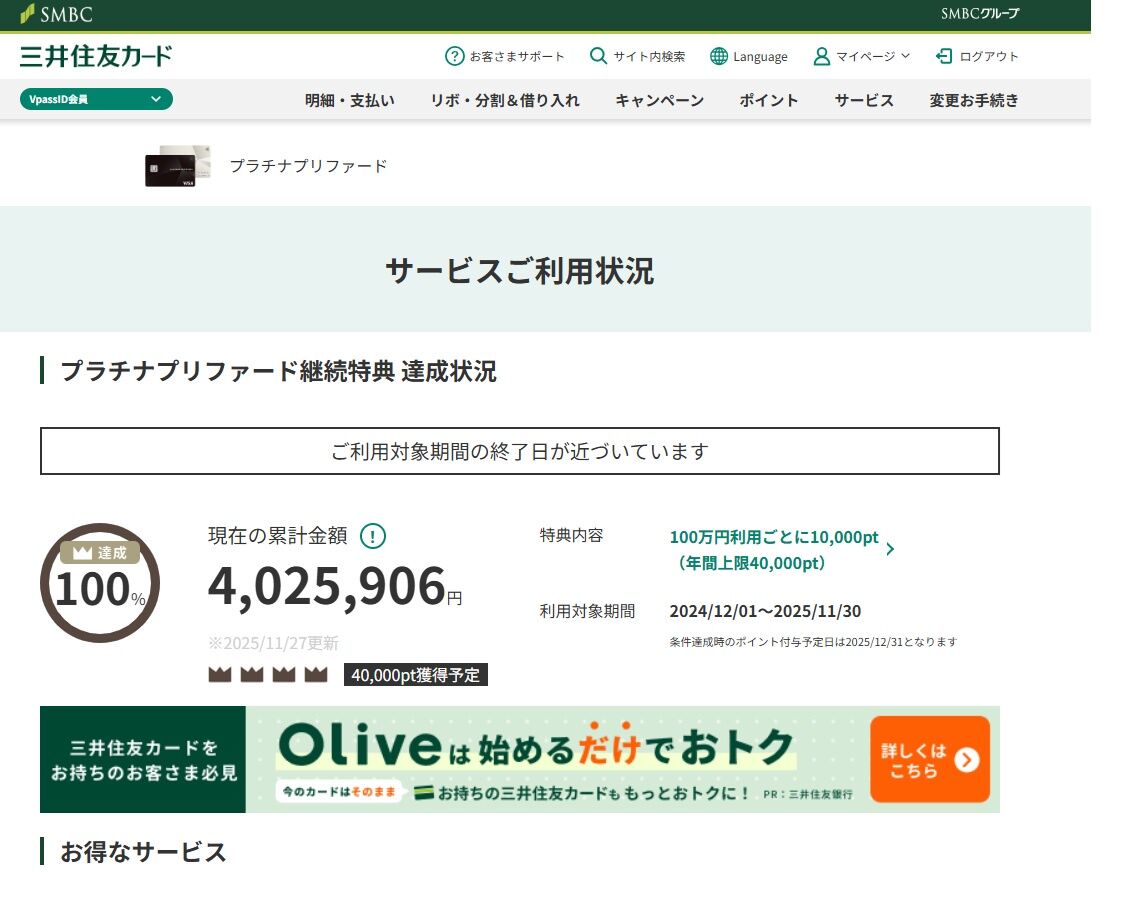The height and width of the screenshot is (899, 1121).
Task: Click the プラチナプリファード card thumbnail
Action: coord(178,166)
